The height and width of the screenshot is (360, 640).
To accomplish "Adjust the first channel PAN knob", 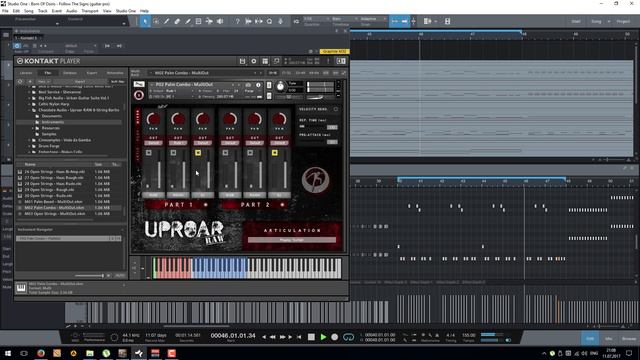I will [x=153, y=119].
